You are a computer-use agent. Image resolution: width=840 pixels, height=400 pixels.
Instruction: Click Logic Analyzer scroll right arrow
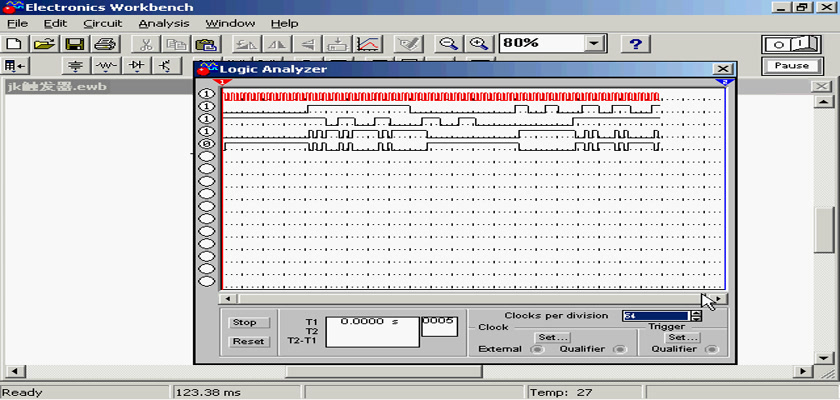[x=719, y=299]
